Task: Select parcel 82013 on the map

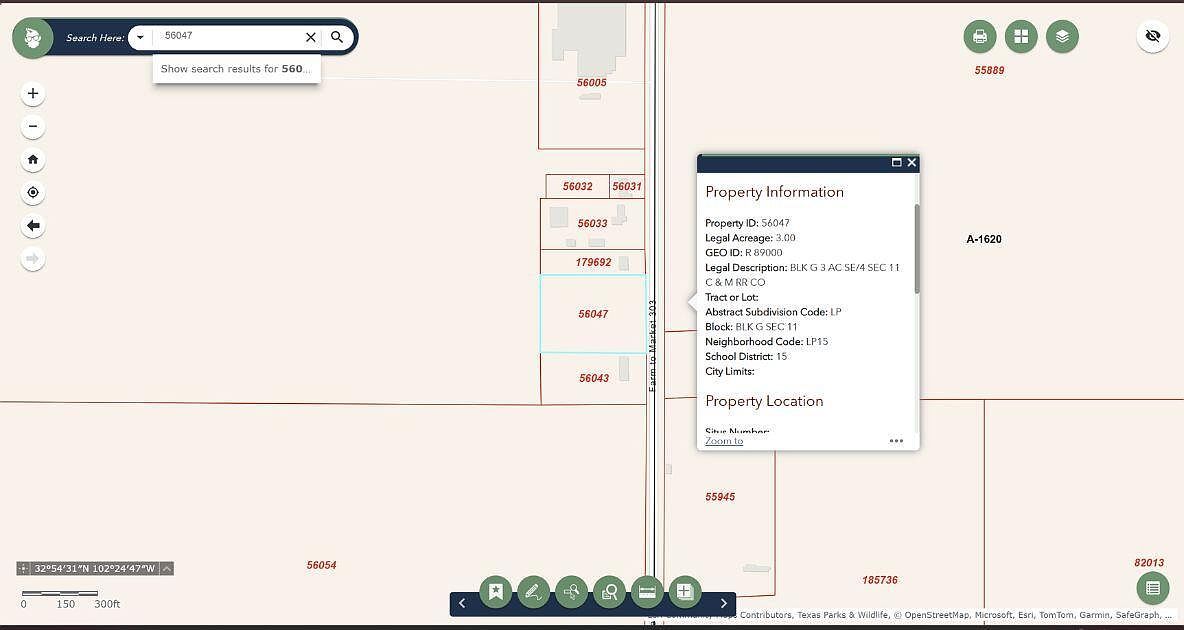Action: tap(1149, 562)
